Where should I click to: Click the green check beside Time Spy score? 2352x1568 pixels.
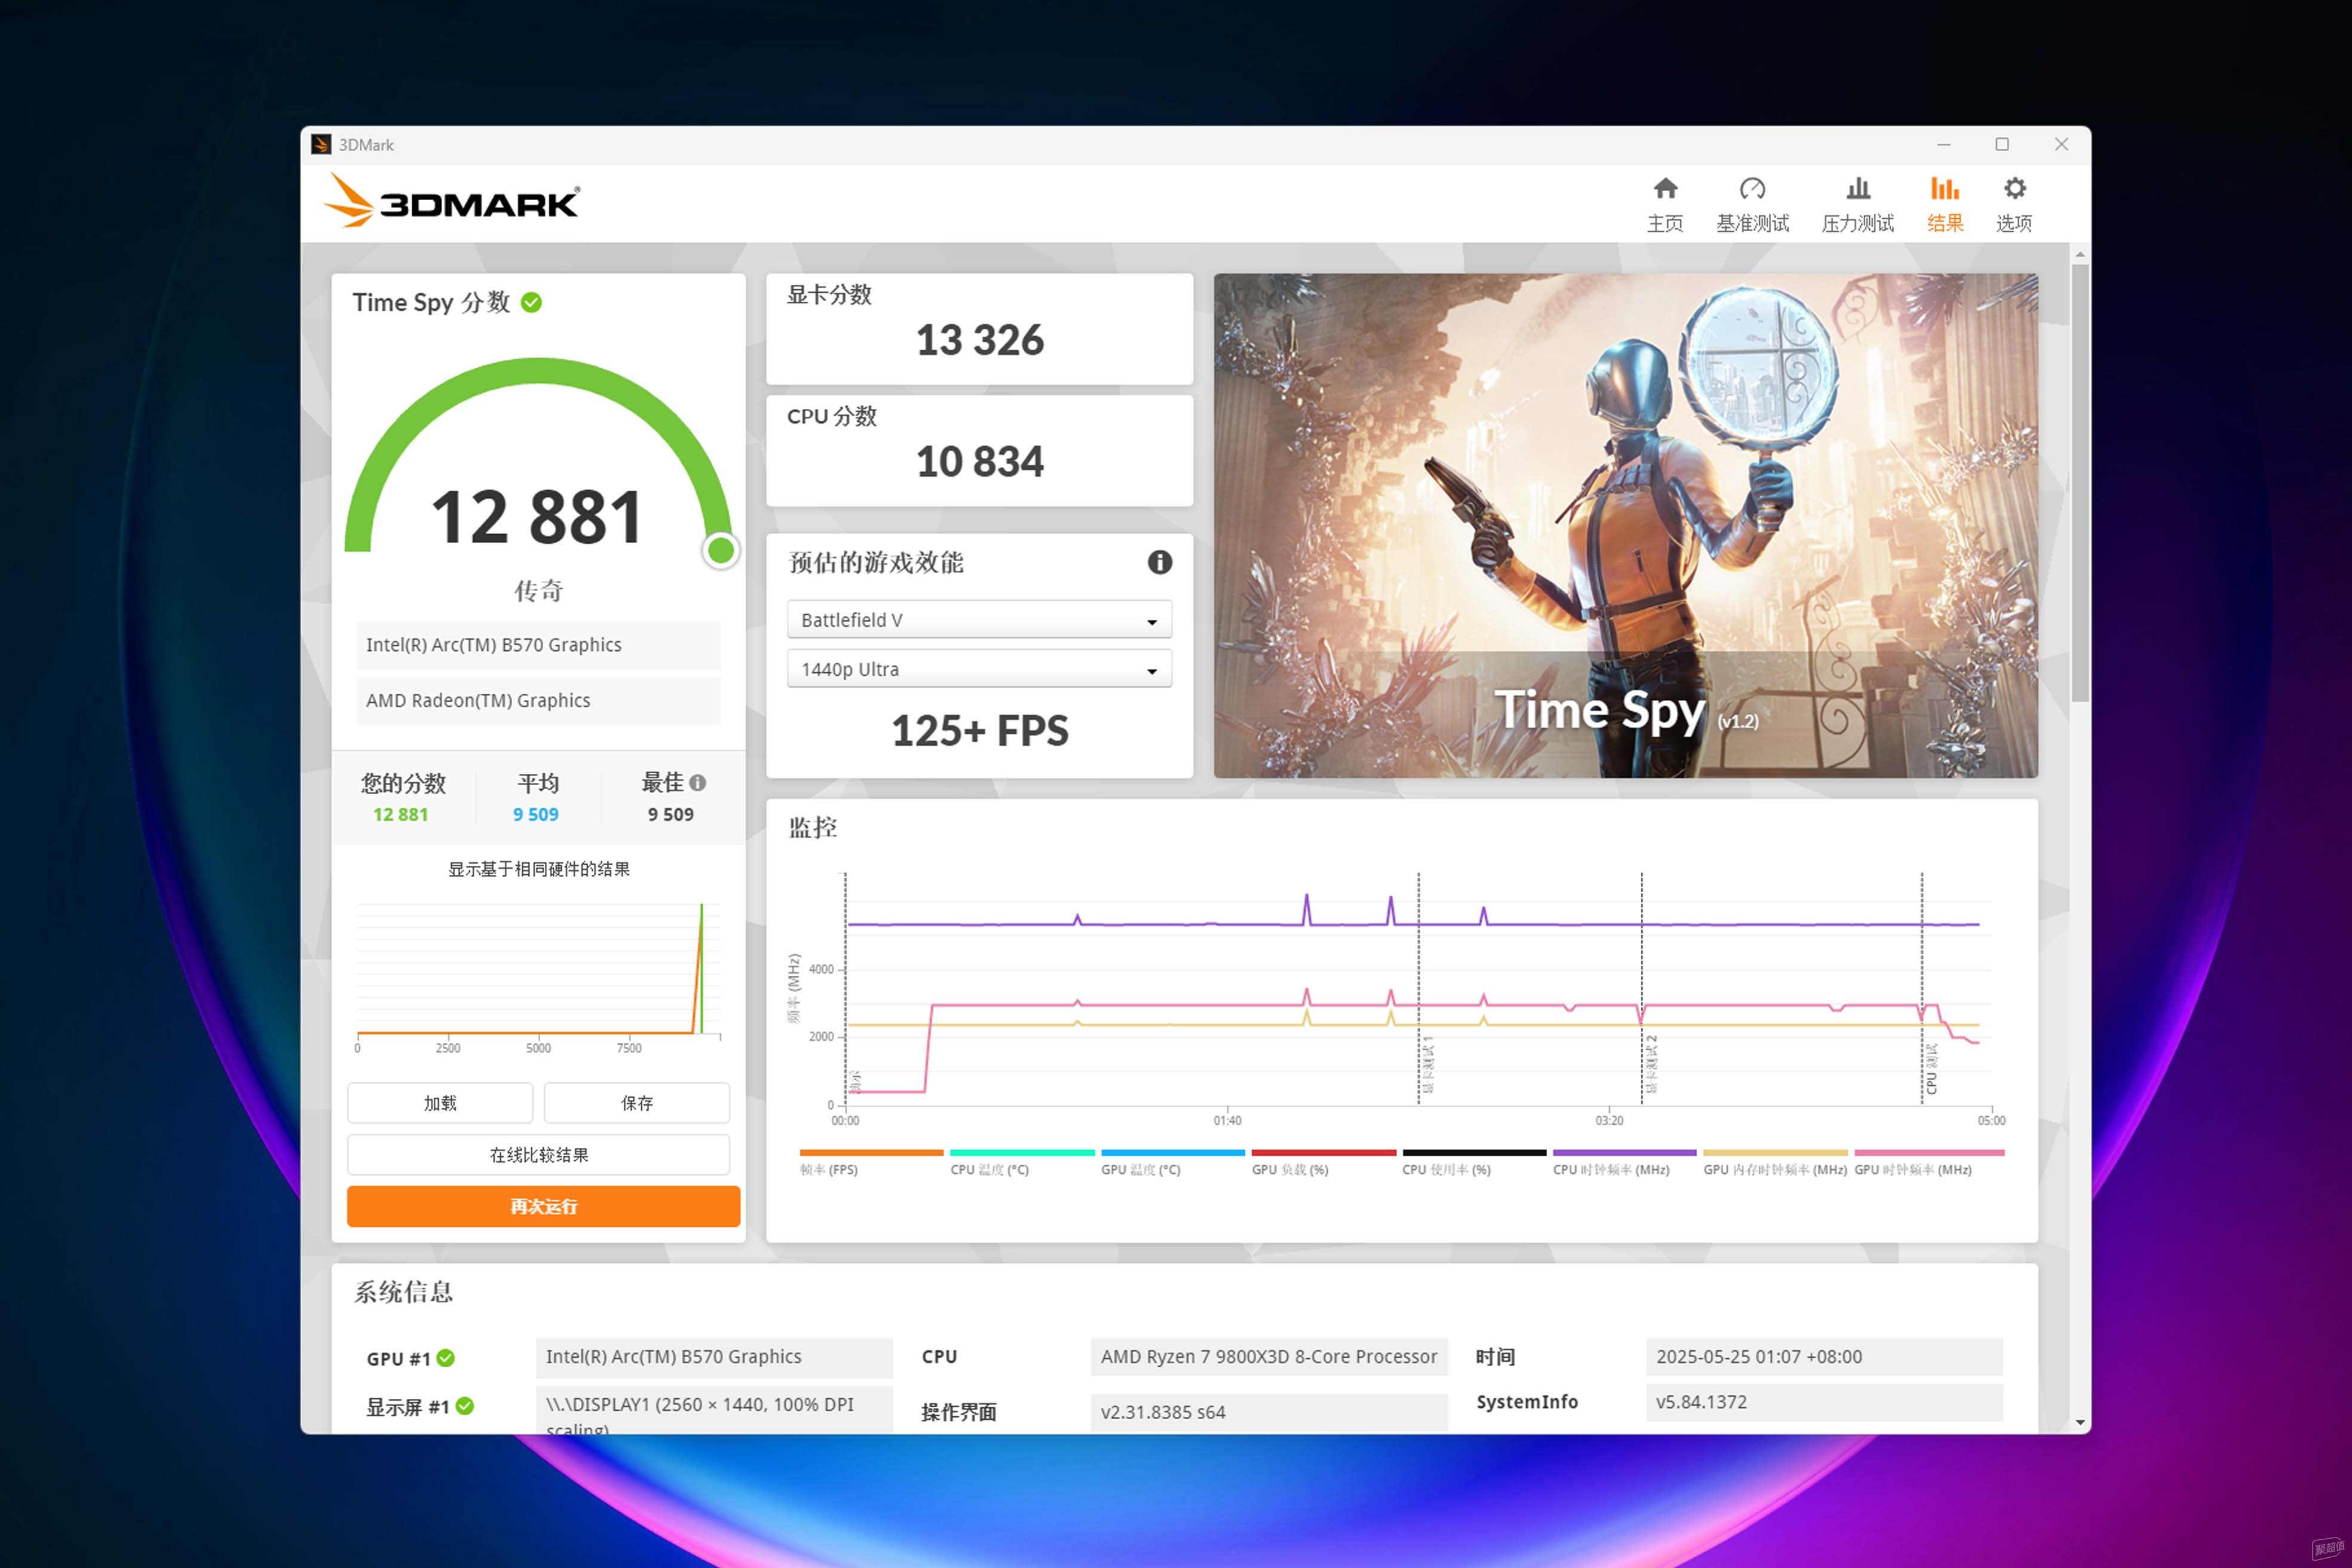(532, 302)
